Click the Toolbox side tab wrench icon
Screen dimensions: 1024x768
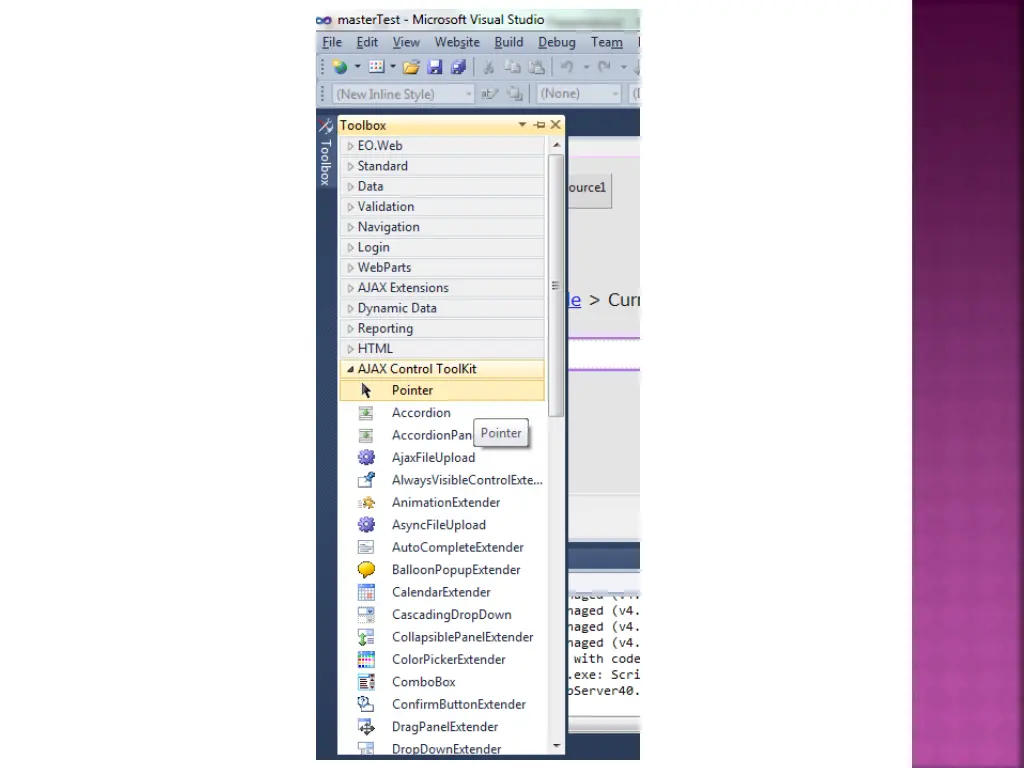tap(325, 125)
